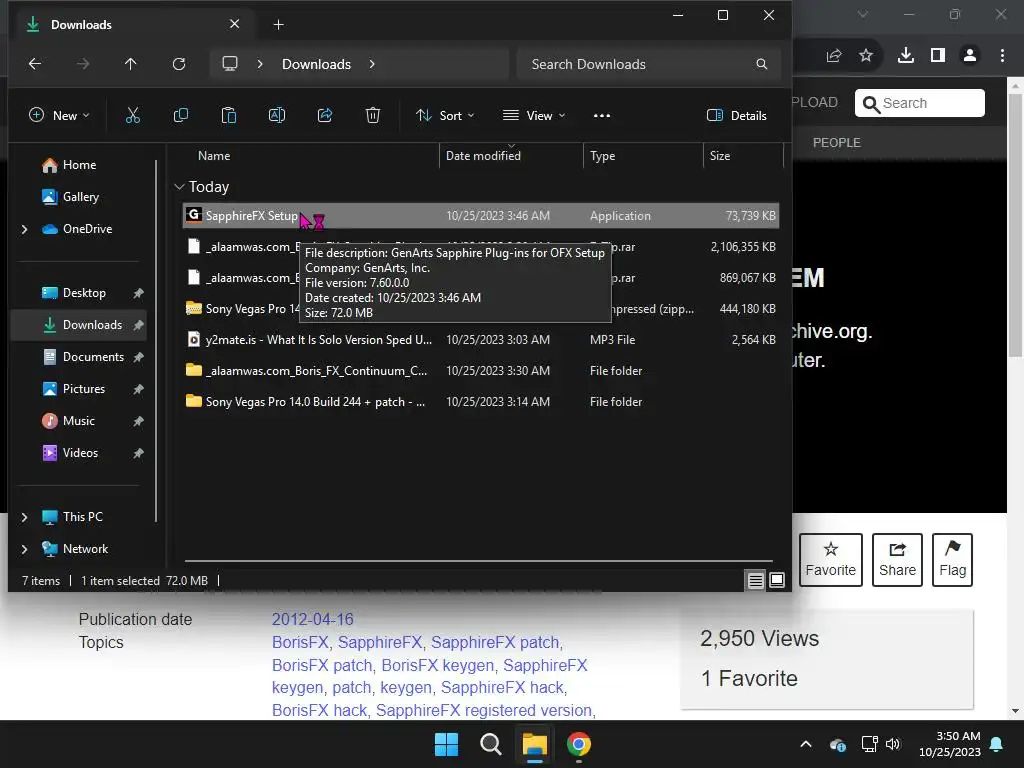Open Chrome side panel icon
Viewport: 1024px width, 768px height.
click(938, 56)
